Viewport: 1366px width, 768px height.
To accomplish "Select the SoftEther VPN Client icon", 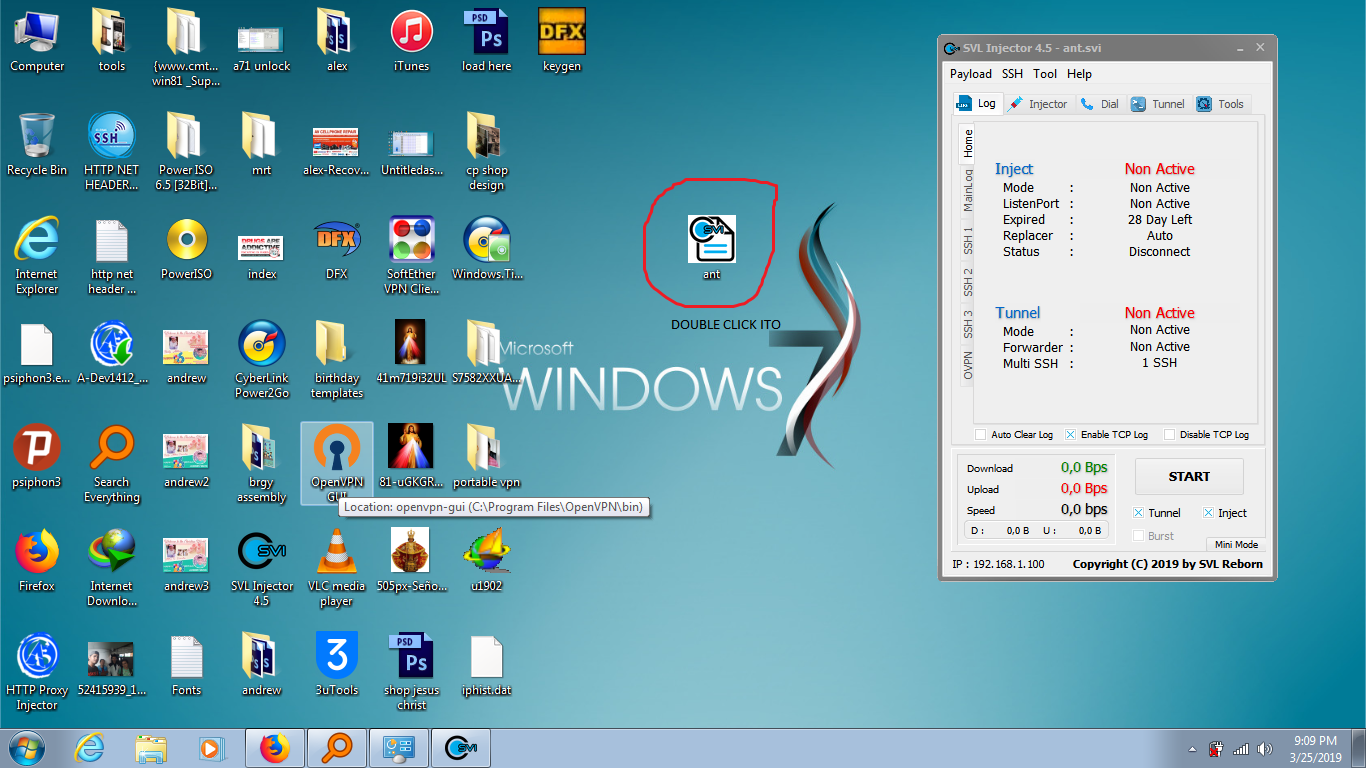I will 411,239.
